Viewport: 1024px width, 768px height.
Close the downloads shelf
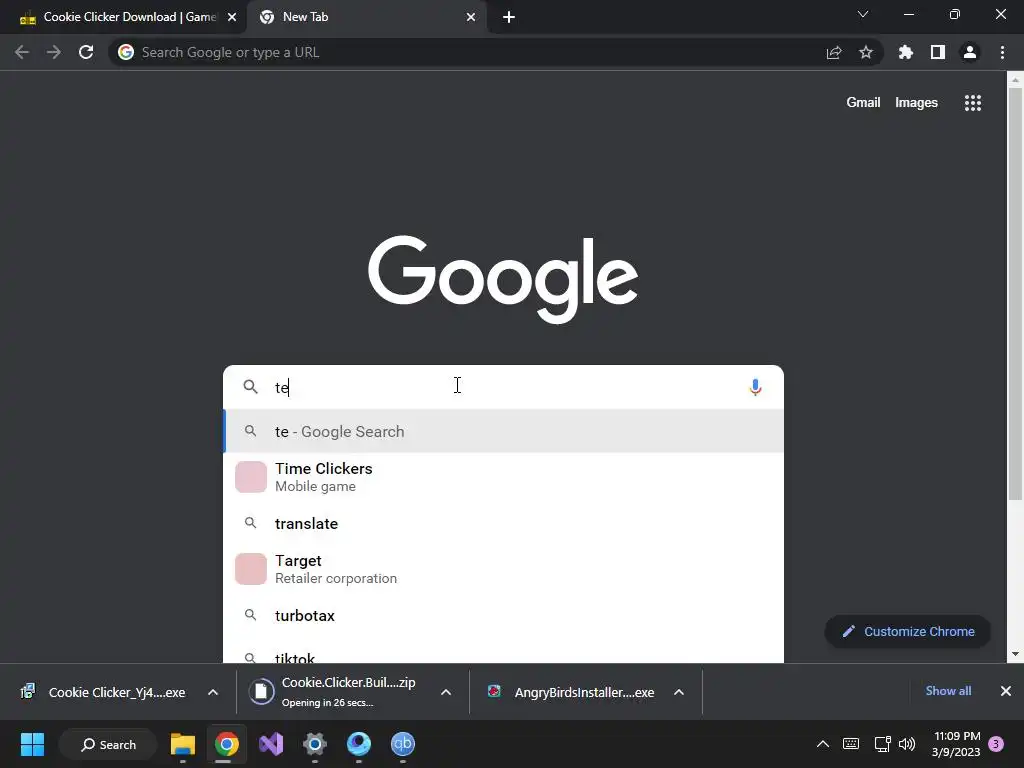(1006, 691)
